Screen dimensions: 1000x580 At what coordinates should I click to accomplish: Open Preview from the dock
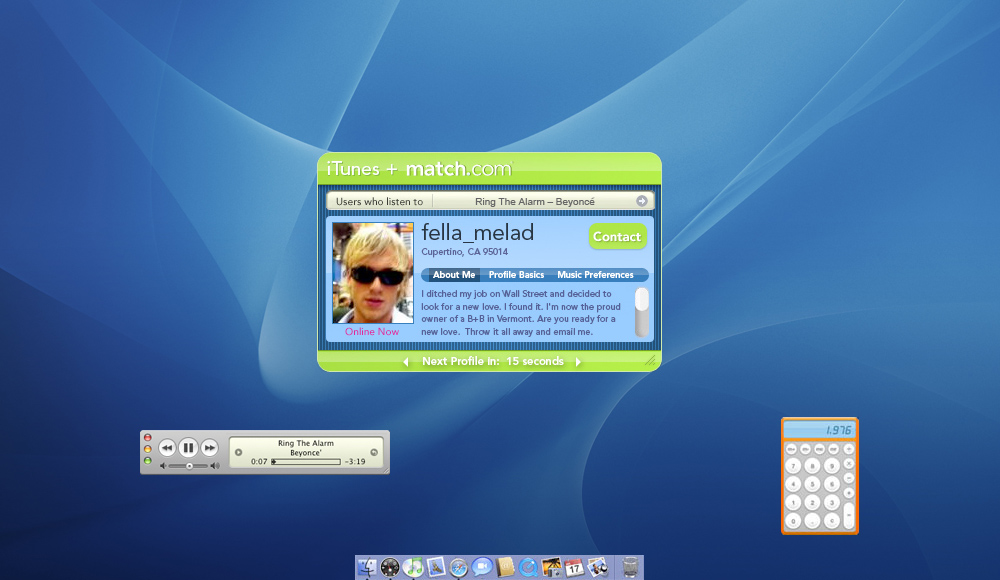coord(598,567)
